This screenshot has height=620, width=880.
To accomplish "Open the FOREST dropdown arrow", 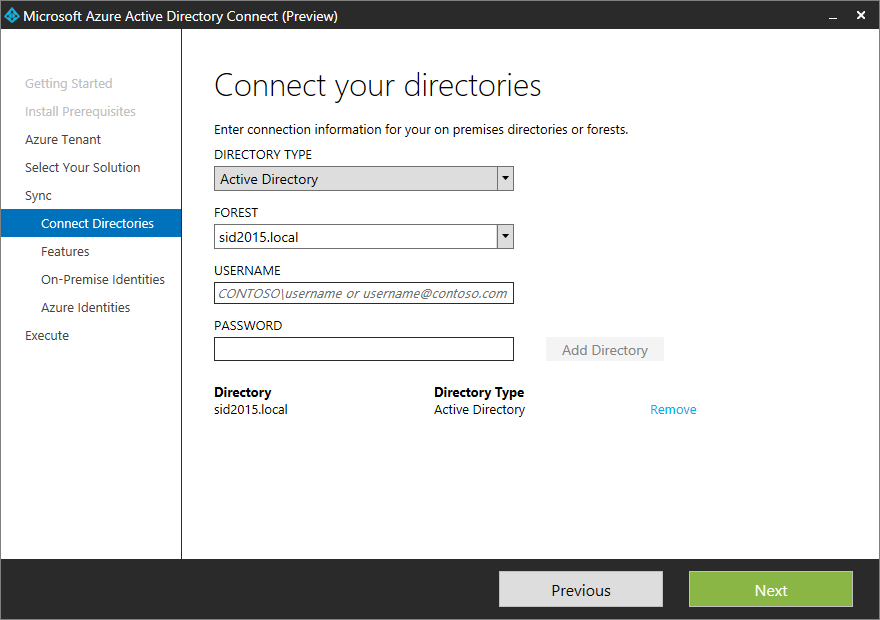I will (505, 236).
